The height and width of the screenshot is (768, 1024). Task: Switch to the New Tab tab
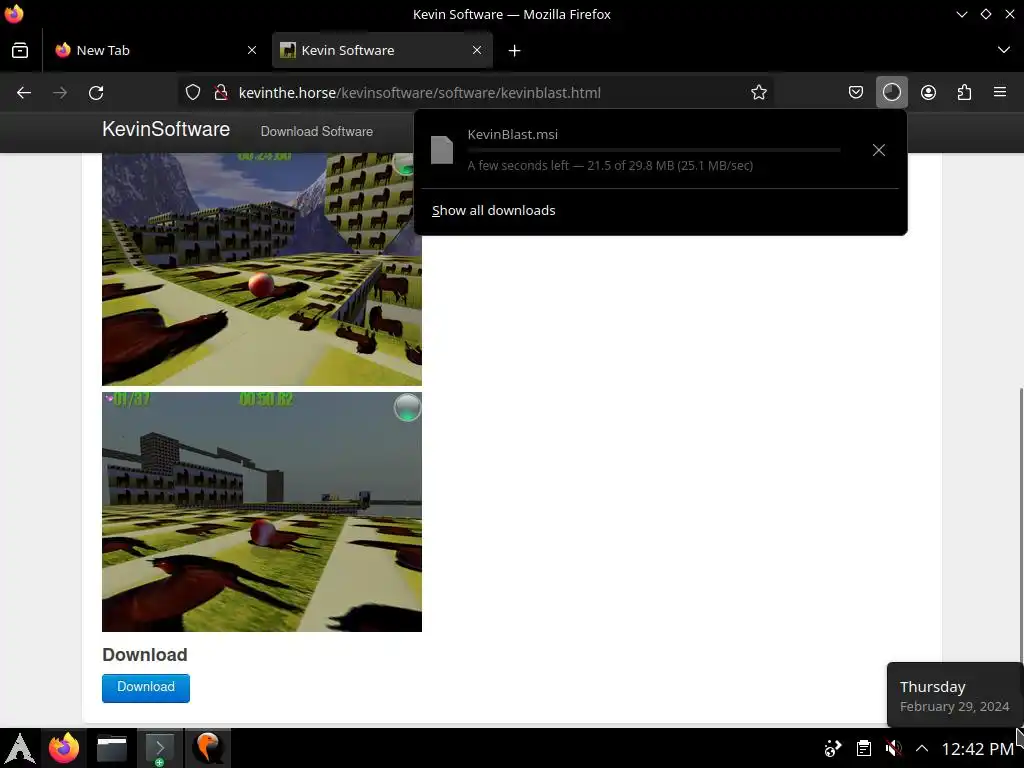point(155,50)
